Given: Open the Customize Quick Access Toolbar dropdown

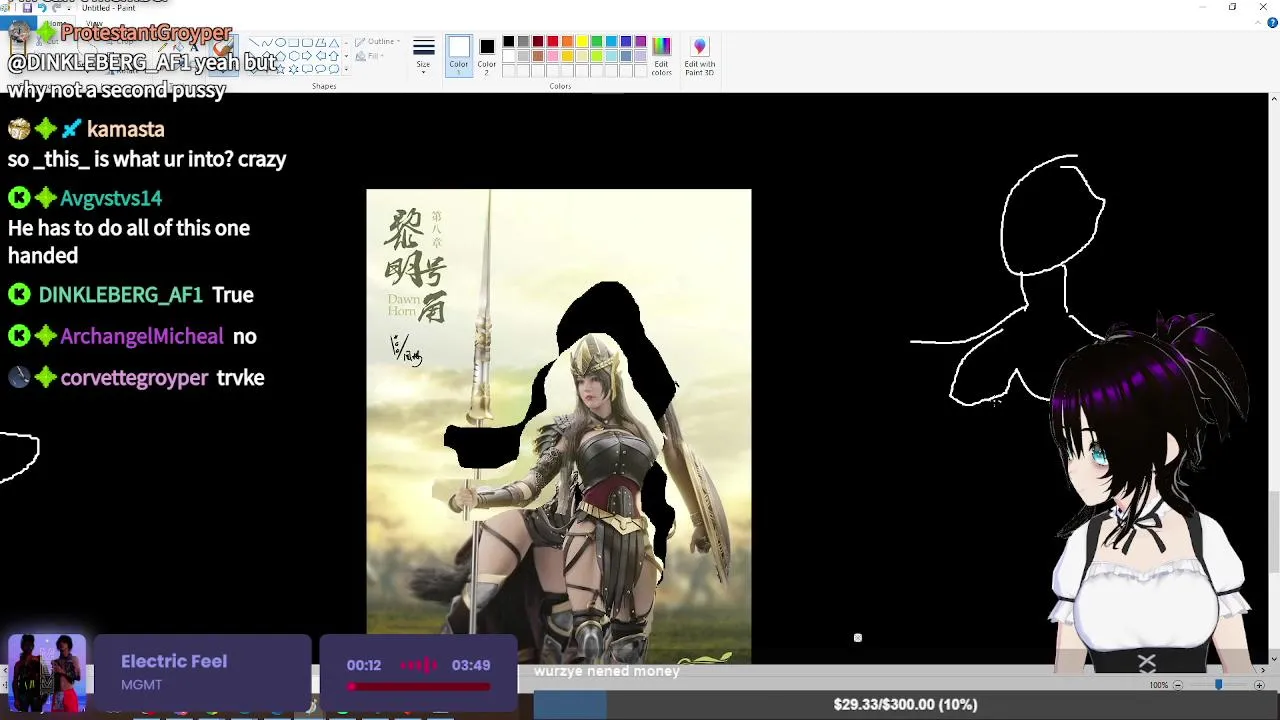Looking at the screenshot, I should pos(69,9).
